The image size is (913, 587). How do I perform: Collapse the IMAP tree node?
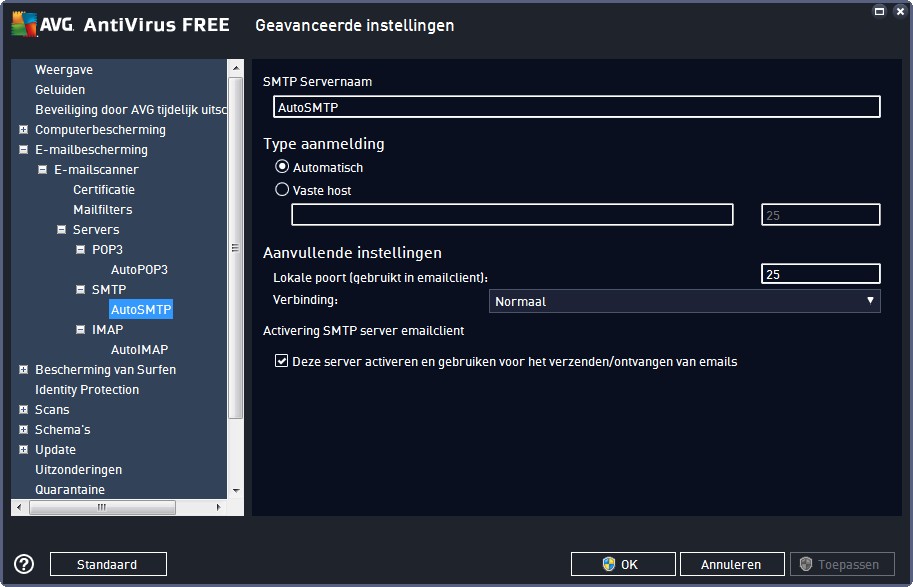click(80, 330)
